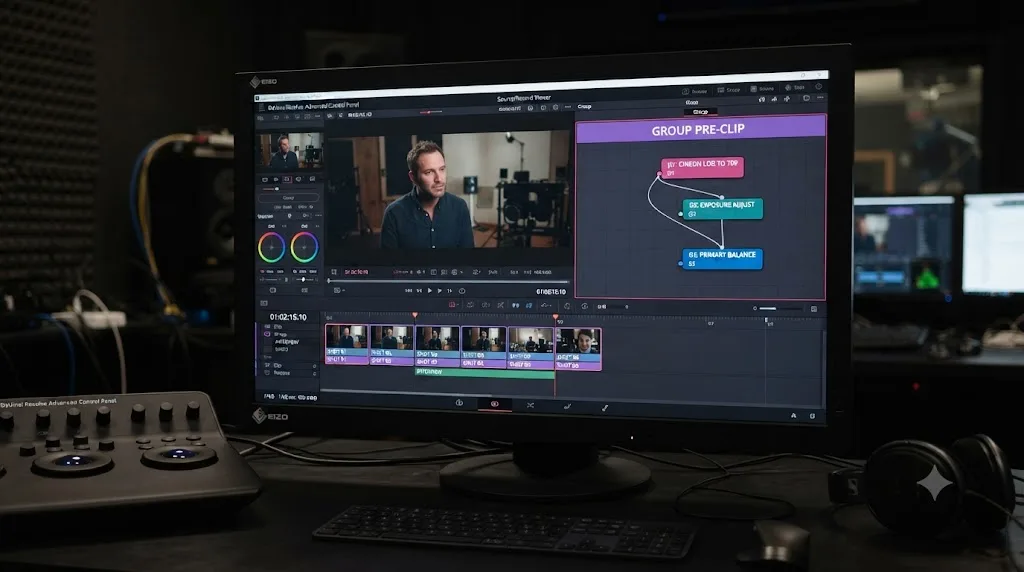Click the loop playback icon in transport
The height and width of the screenshot is (572, 1024).
(x=462, y=291)
